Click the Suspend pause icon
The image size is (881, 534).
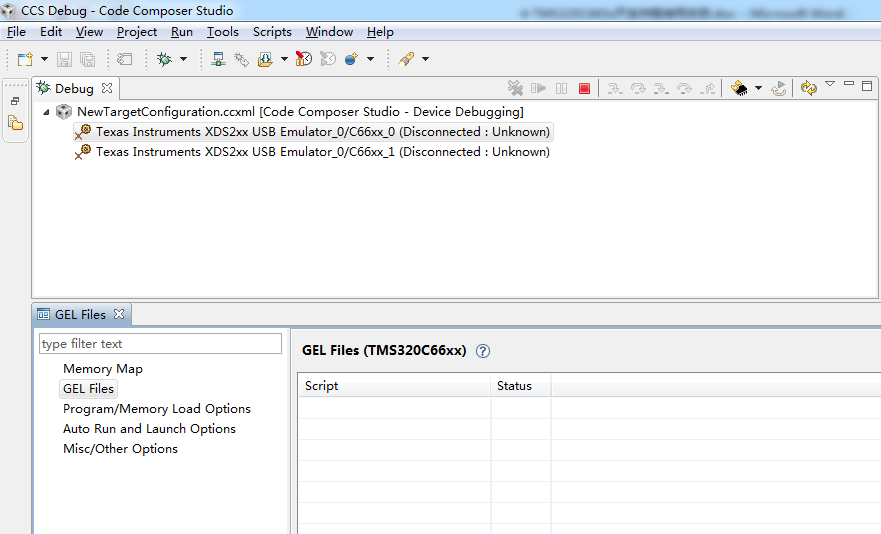(x=561, y=88)
